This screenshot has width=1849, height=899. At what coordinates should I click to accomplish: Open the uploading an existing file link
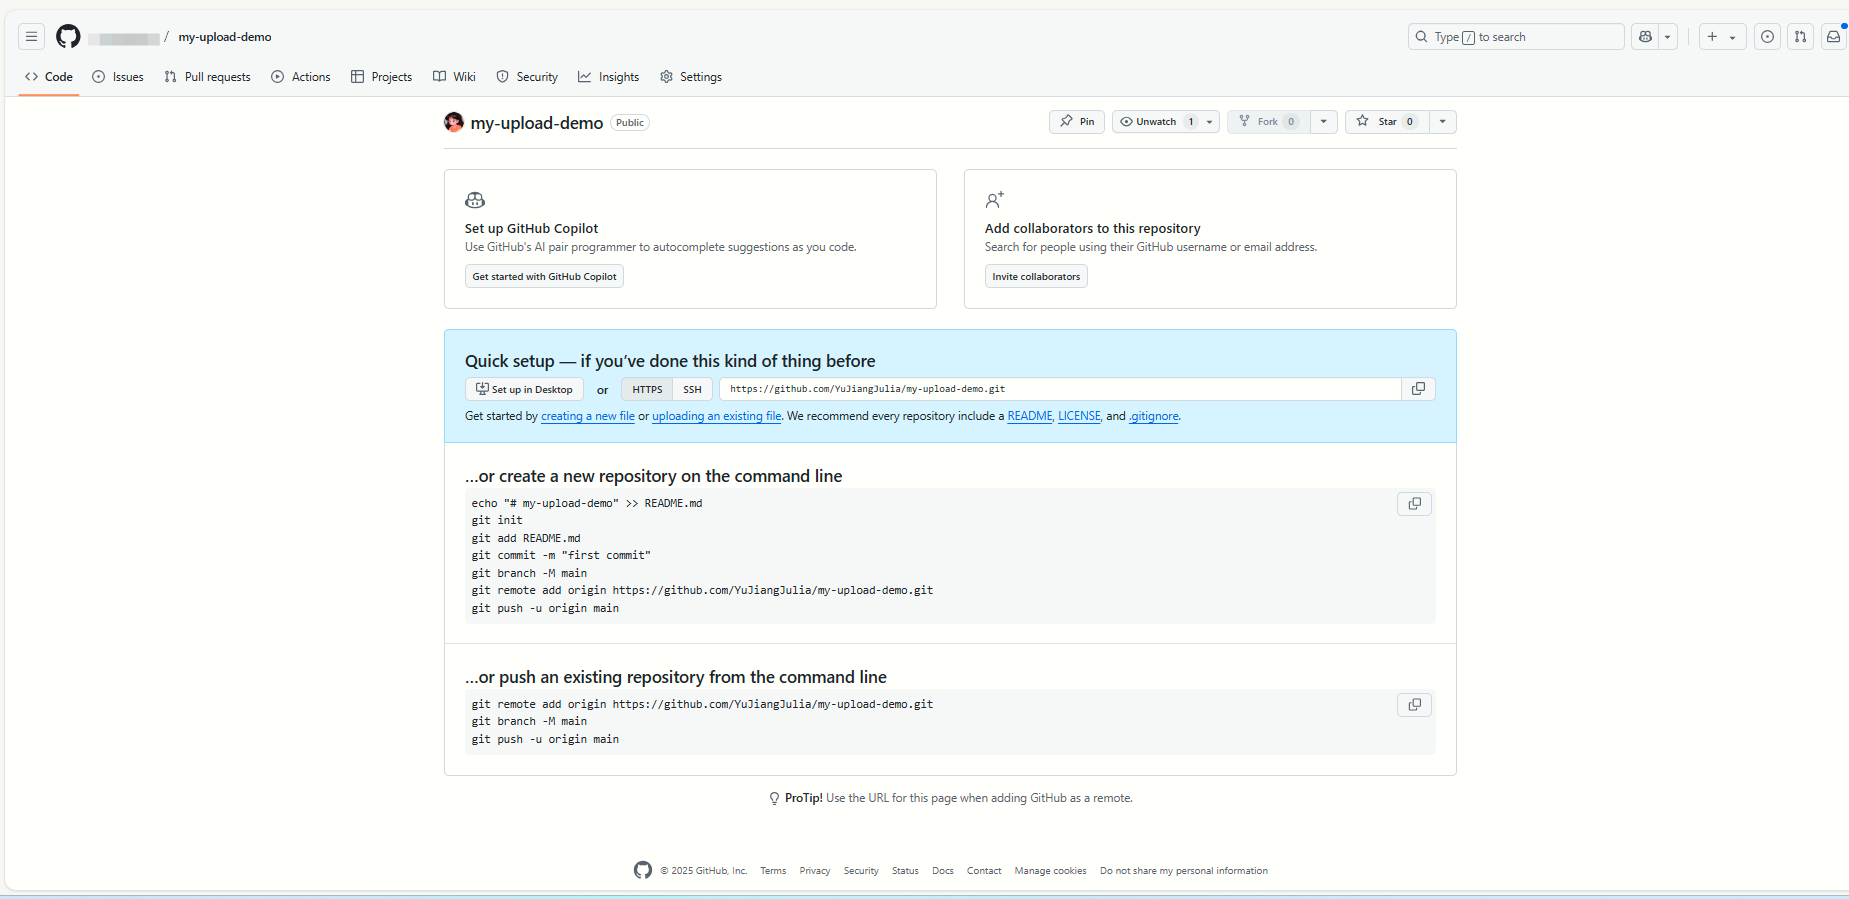pyautogui.click(x=717, y=417)
